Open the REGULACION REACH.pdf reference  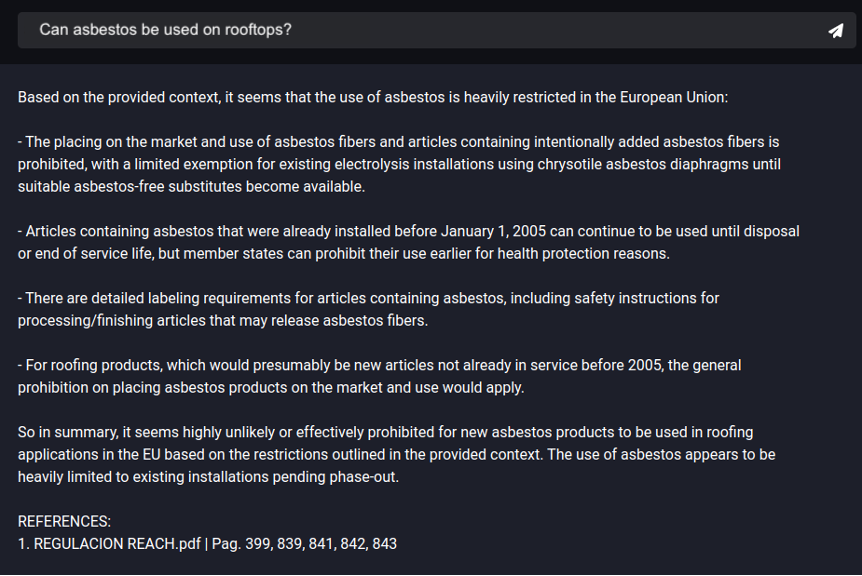115,543
